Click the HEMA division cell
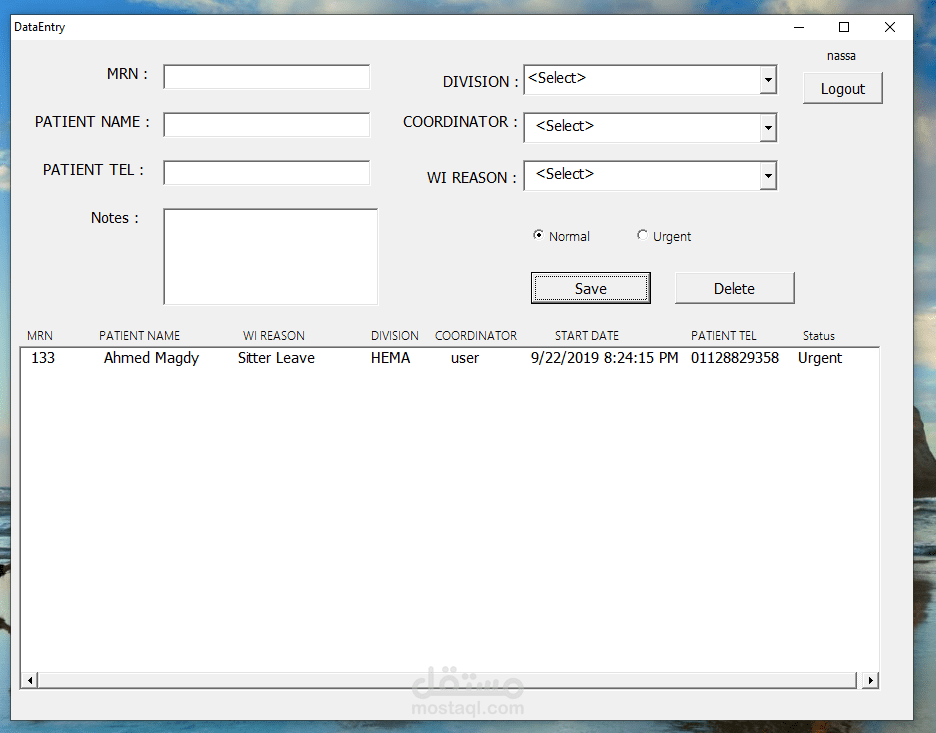Viewport: 936px width, 733px height. point(390,358)
